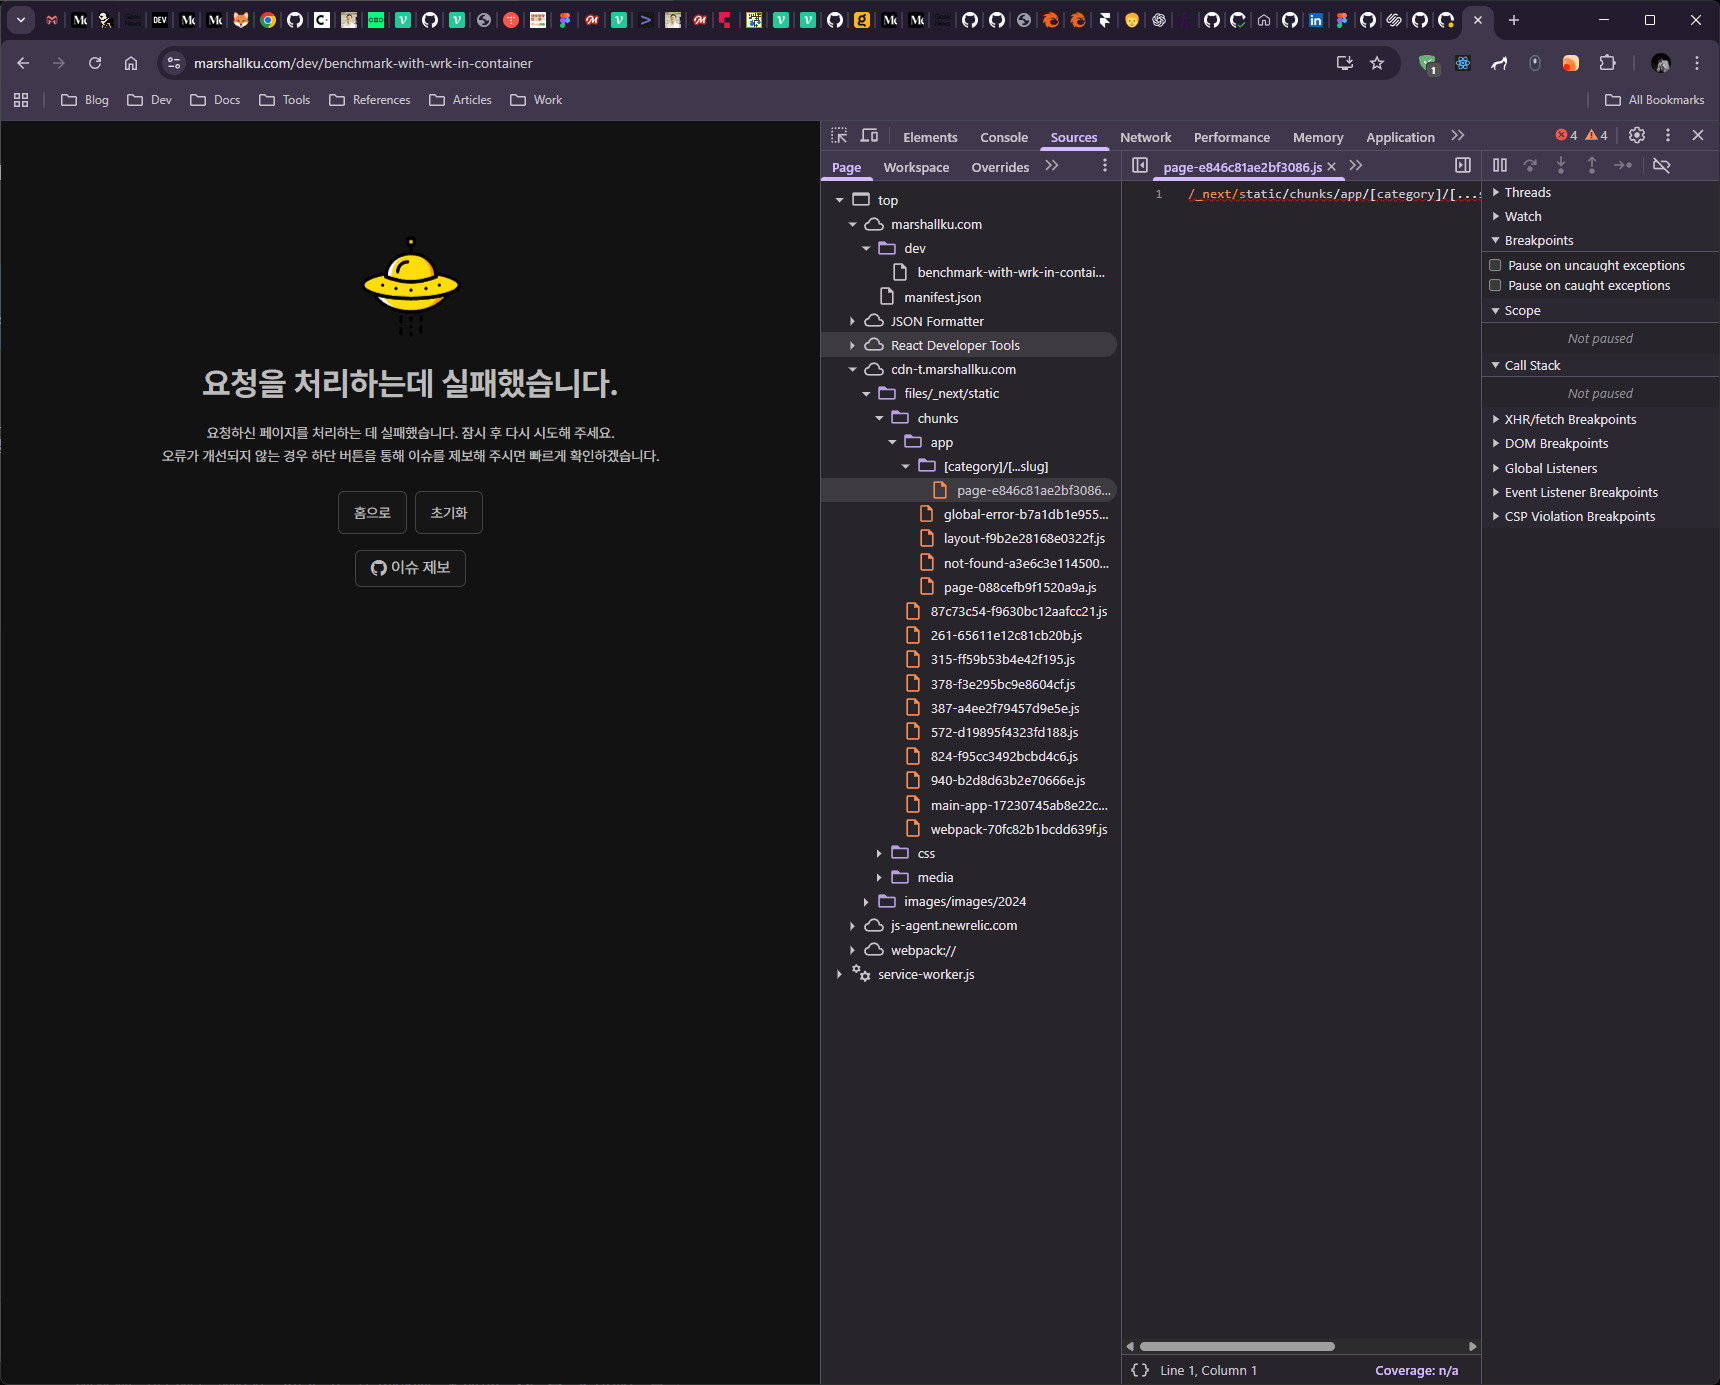
Task: Open DevTools settings gear
Action: 1637,135
